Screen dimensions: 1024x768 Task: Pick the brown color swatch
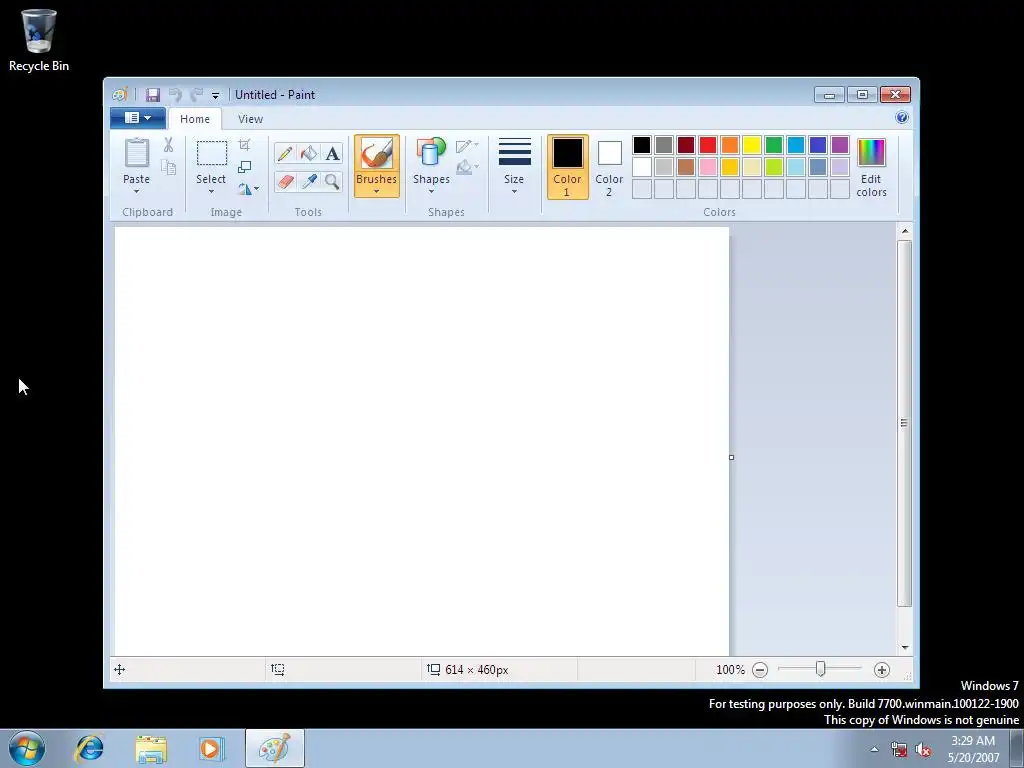pos(686,167)
